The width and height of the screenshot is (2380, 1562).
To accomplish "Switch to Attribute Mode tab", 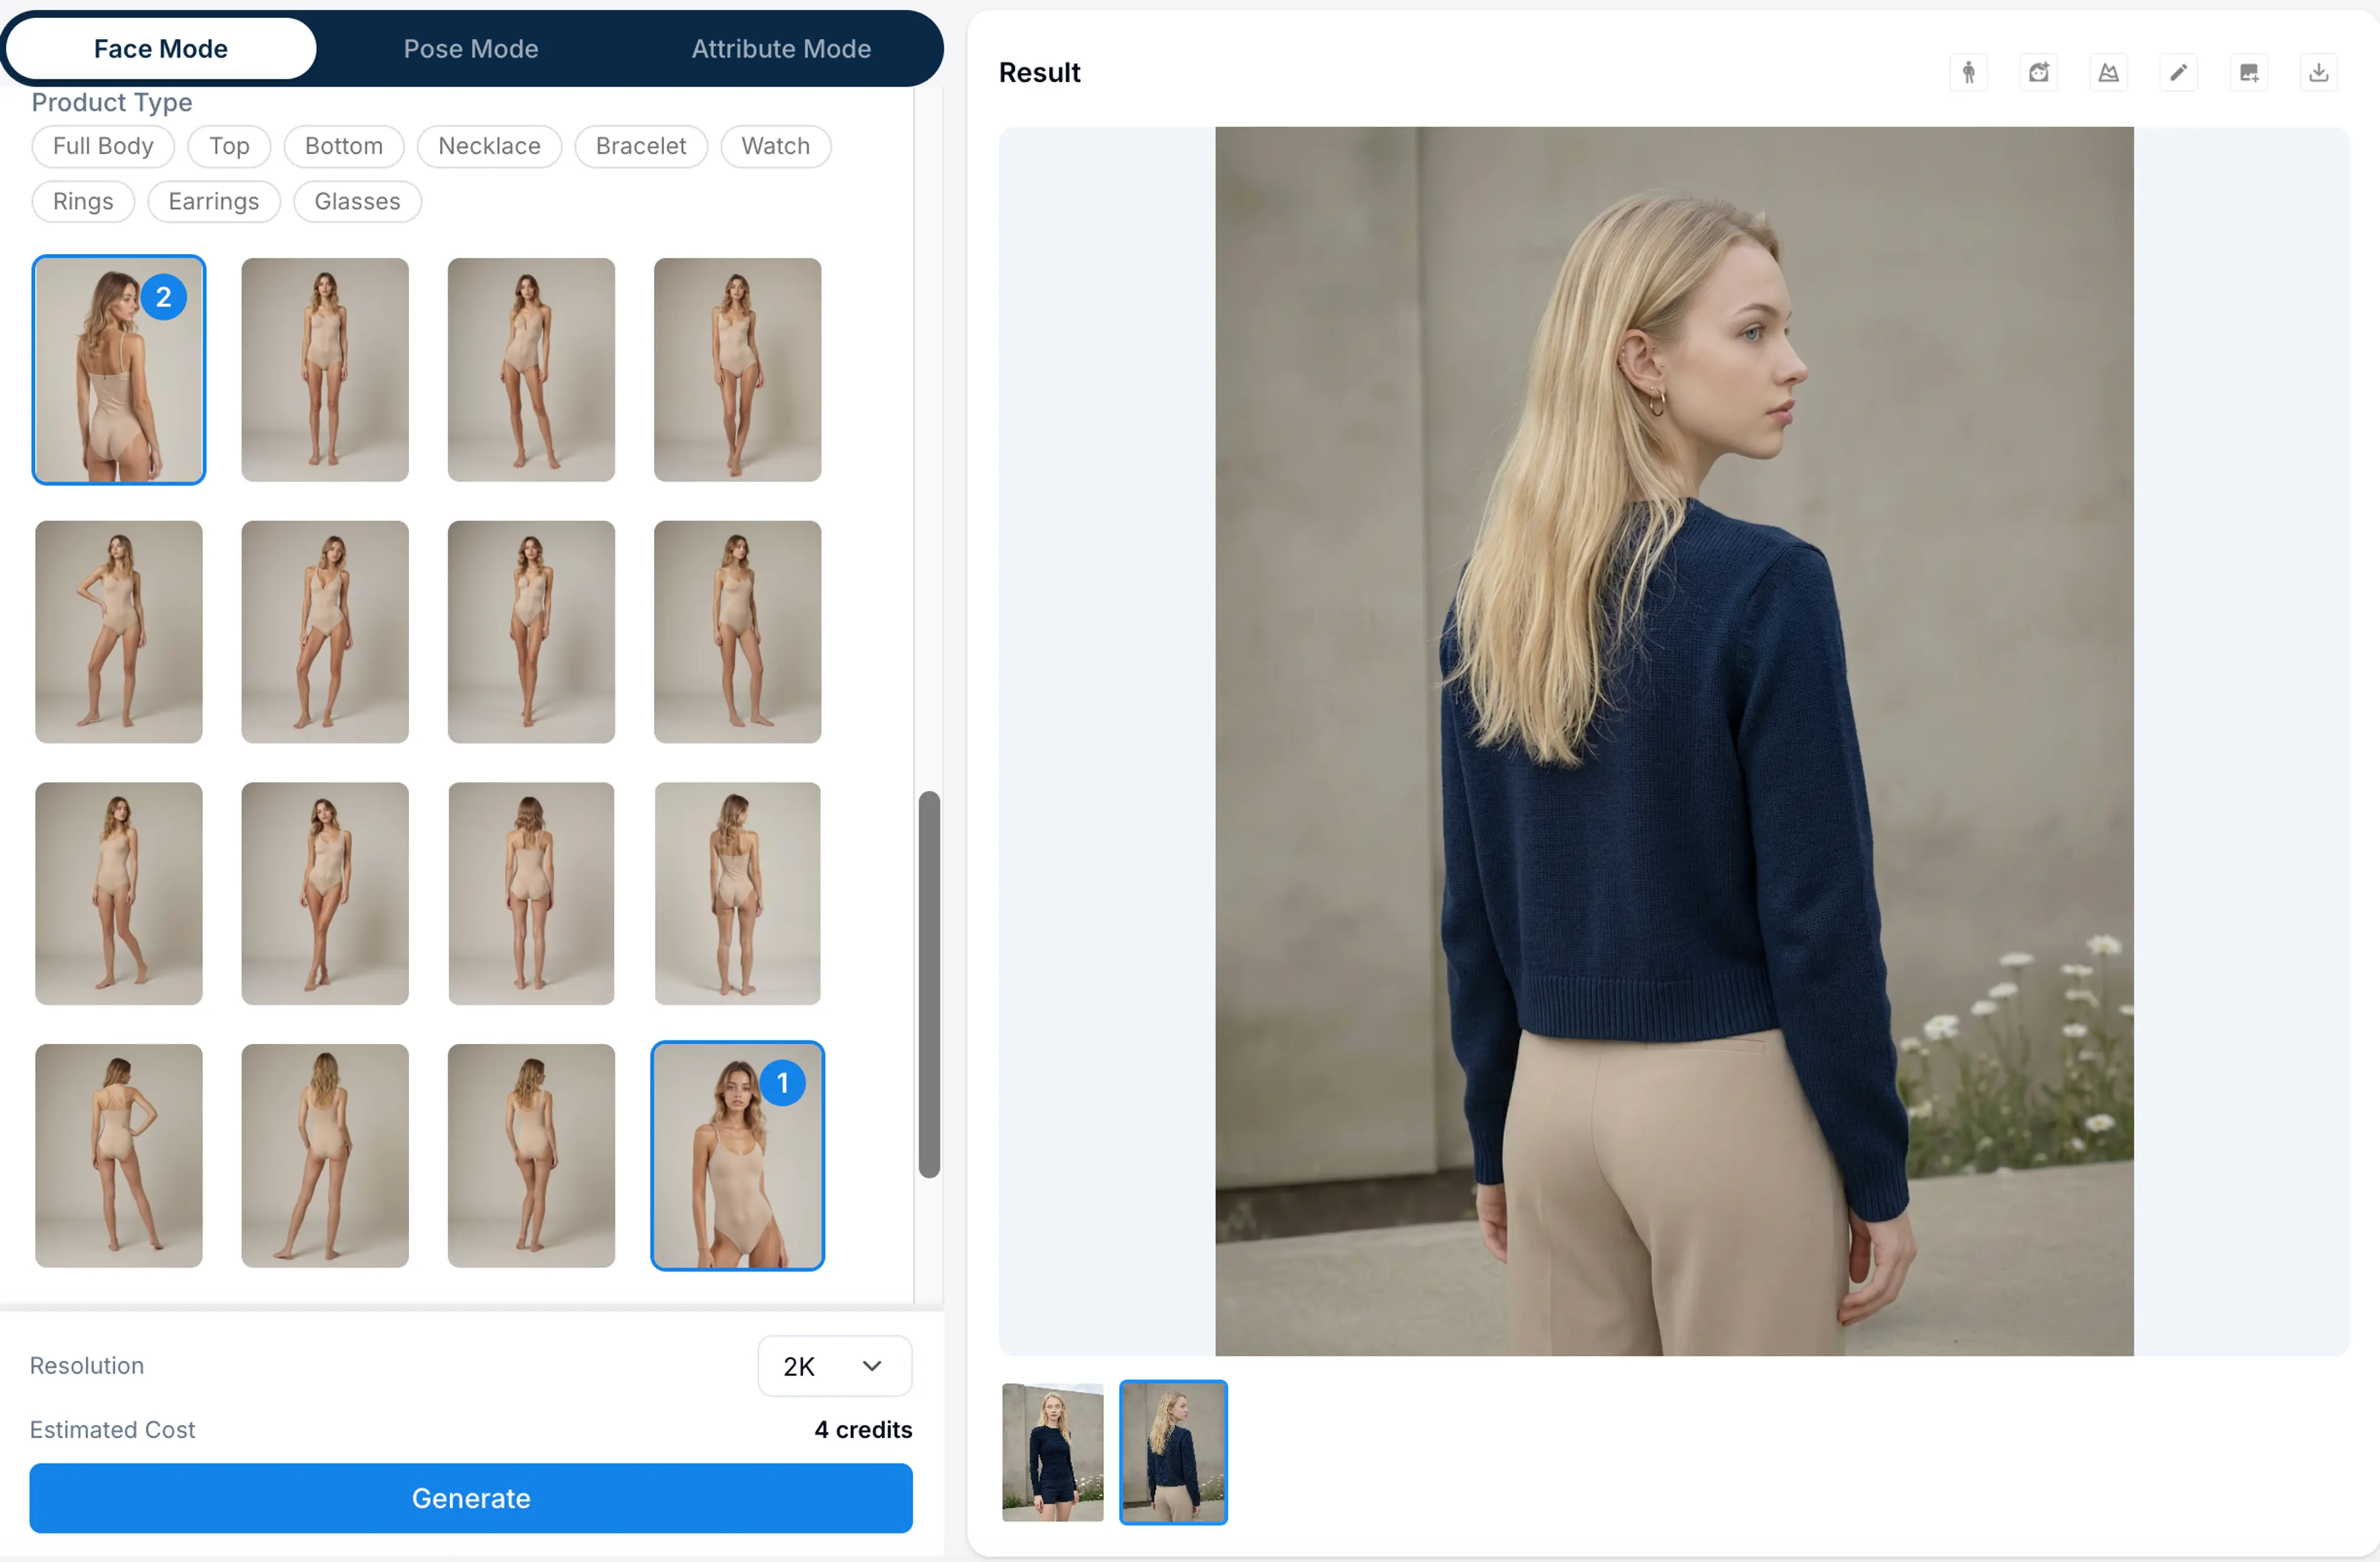I will click(x=781, y=48).
